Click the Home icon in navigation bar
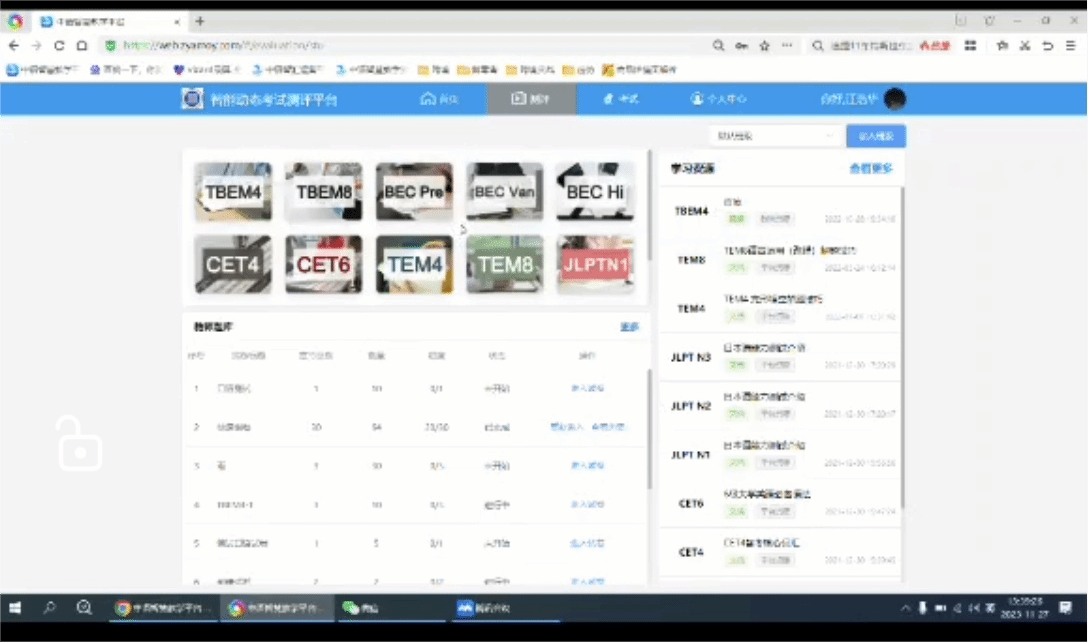 coord(440,99)
